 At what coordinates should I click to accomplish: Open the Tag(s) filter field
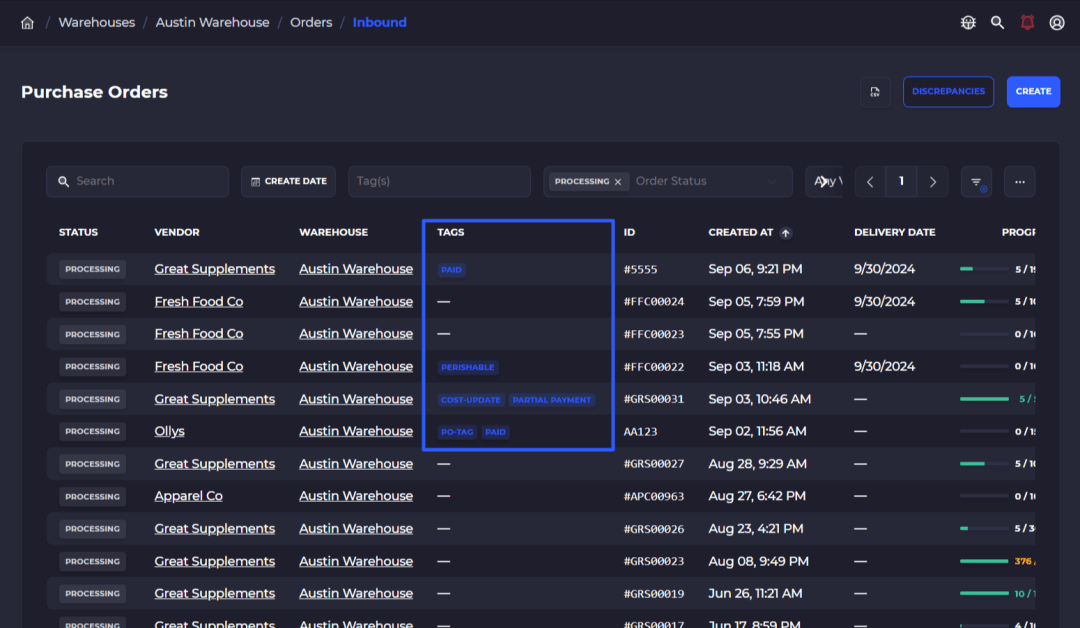pyautogui.click(x=439, y=182)
